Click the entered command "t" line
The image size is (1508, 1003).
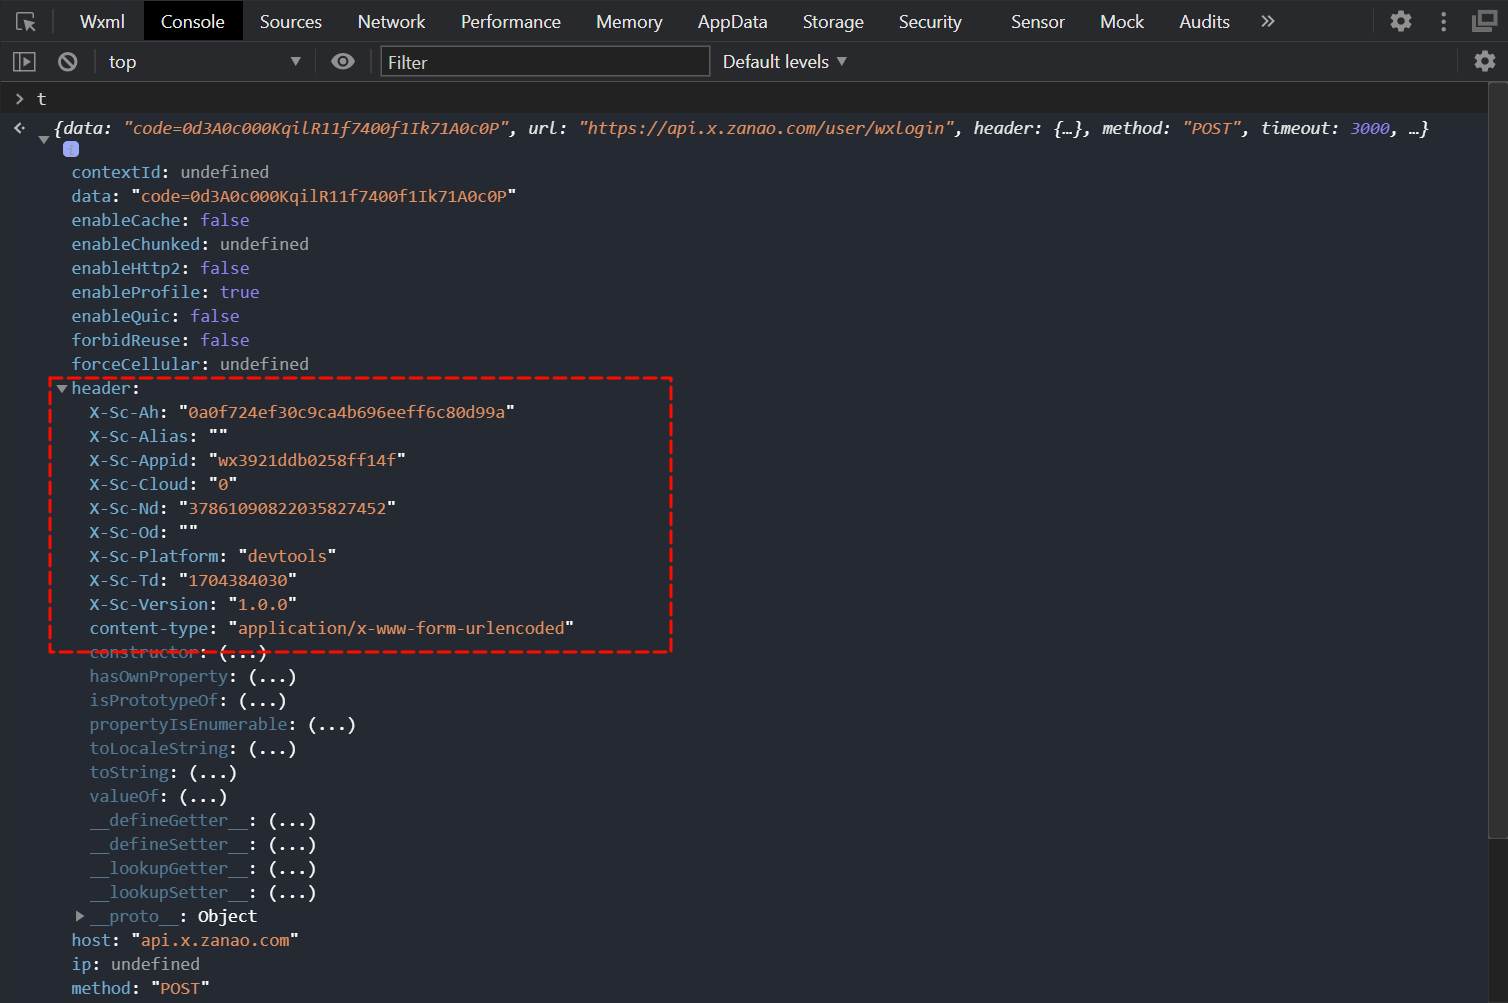point(42,99)
